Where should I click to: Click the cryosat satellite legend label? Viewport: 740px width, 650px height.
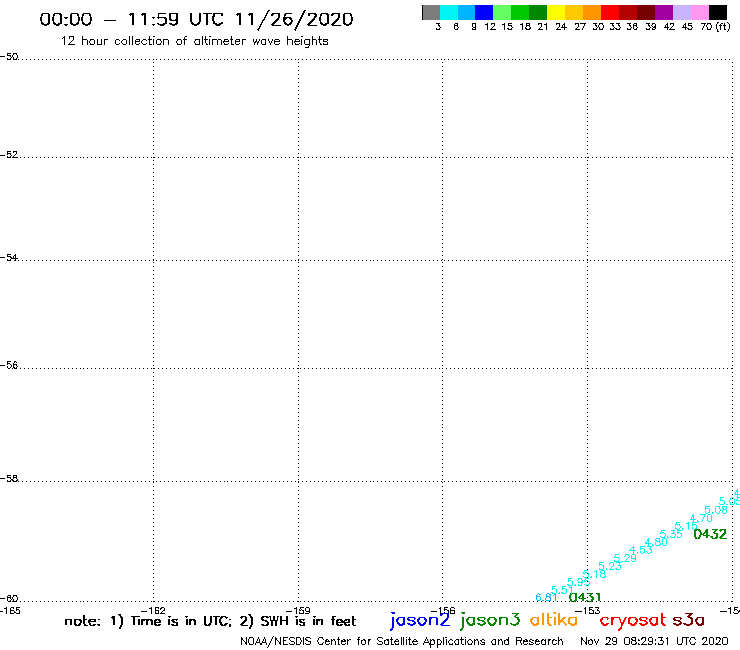point(632,620)
